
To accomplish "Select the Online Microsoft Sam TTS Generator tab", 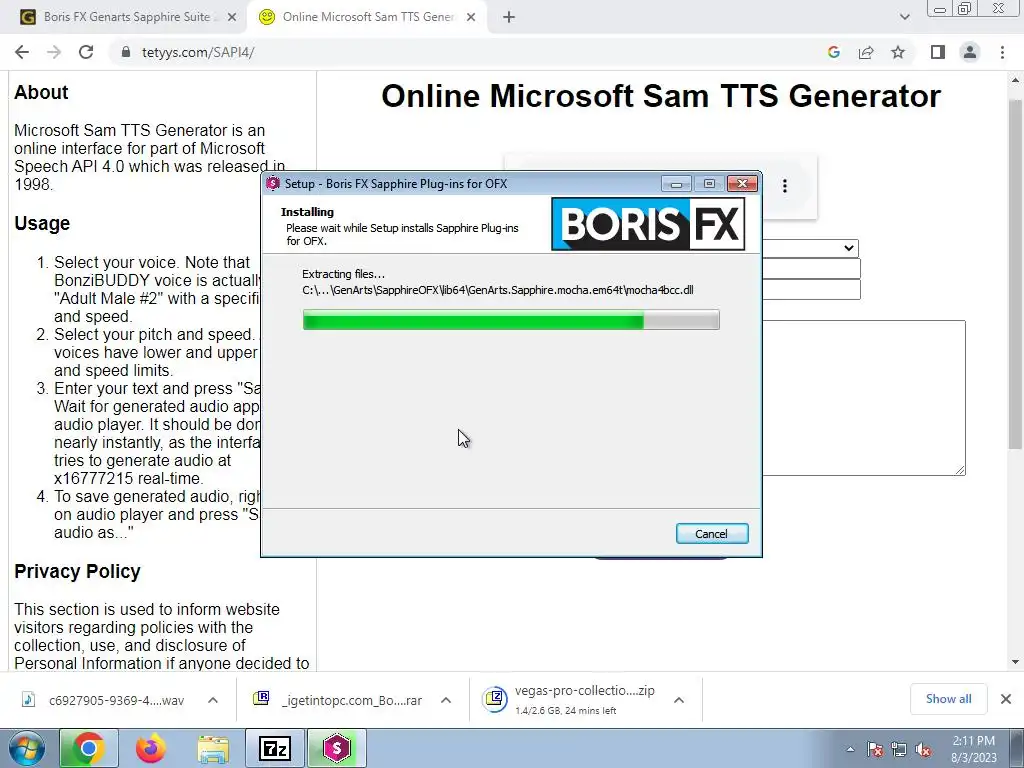I will (368, 17).
